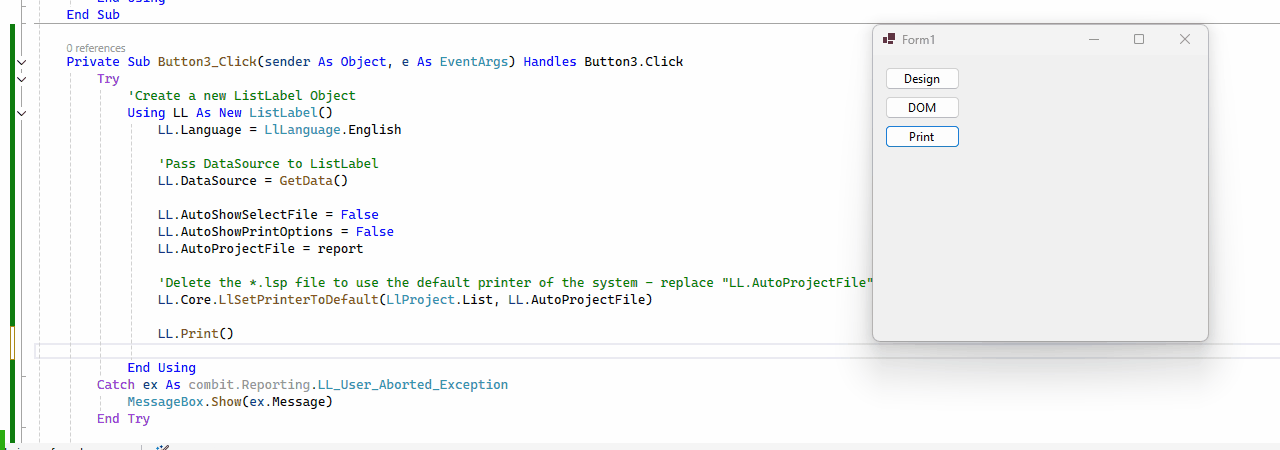Click the DOM button in Form1

[922, 107]
